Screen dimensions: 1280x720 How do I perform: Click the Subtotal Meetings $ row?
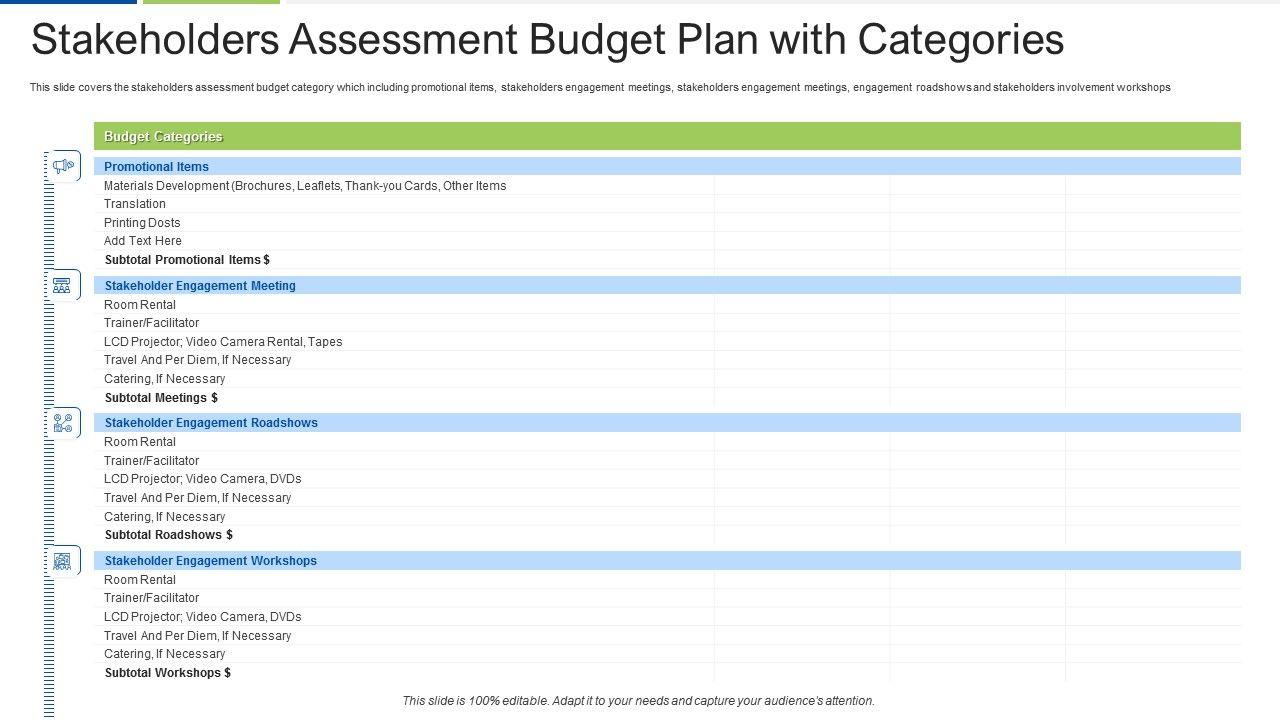(161, 398)
